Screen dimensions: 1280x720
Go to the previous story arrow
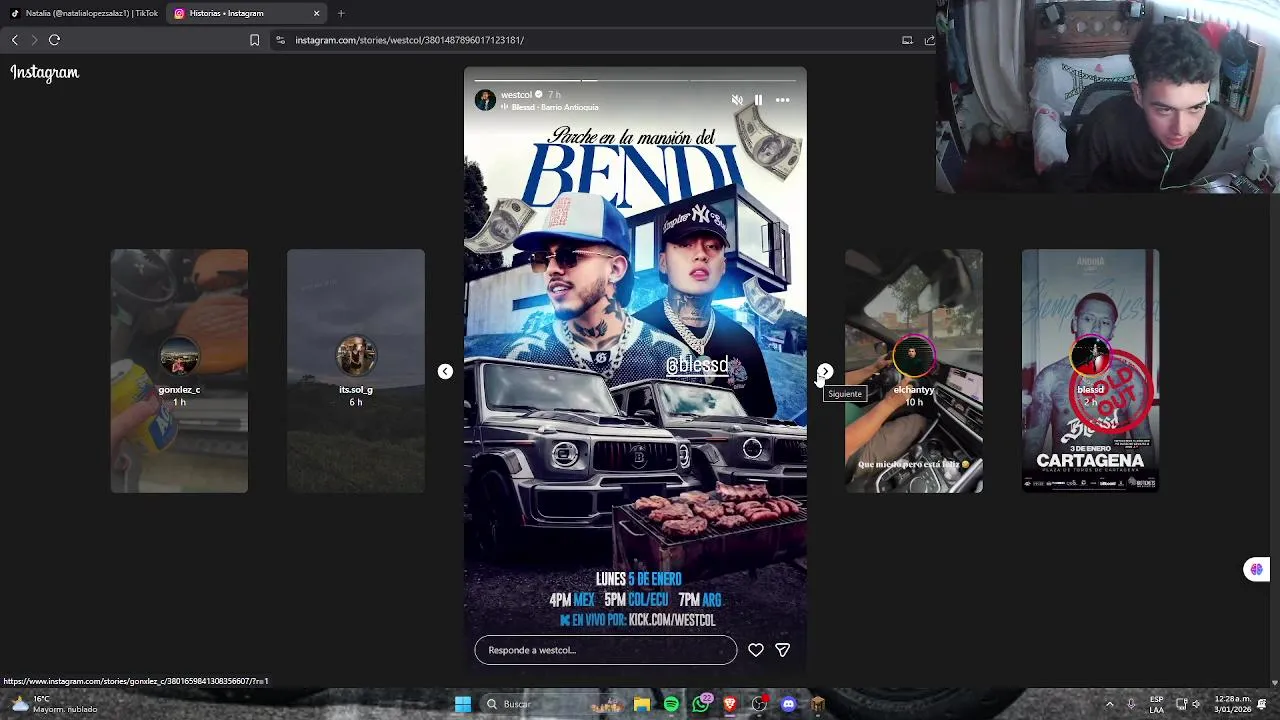pos(445,371)
